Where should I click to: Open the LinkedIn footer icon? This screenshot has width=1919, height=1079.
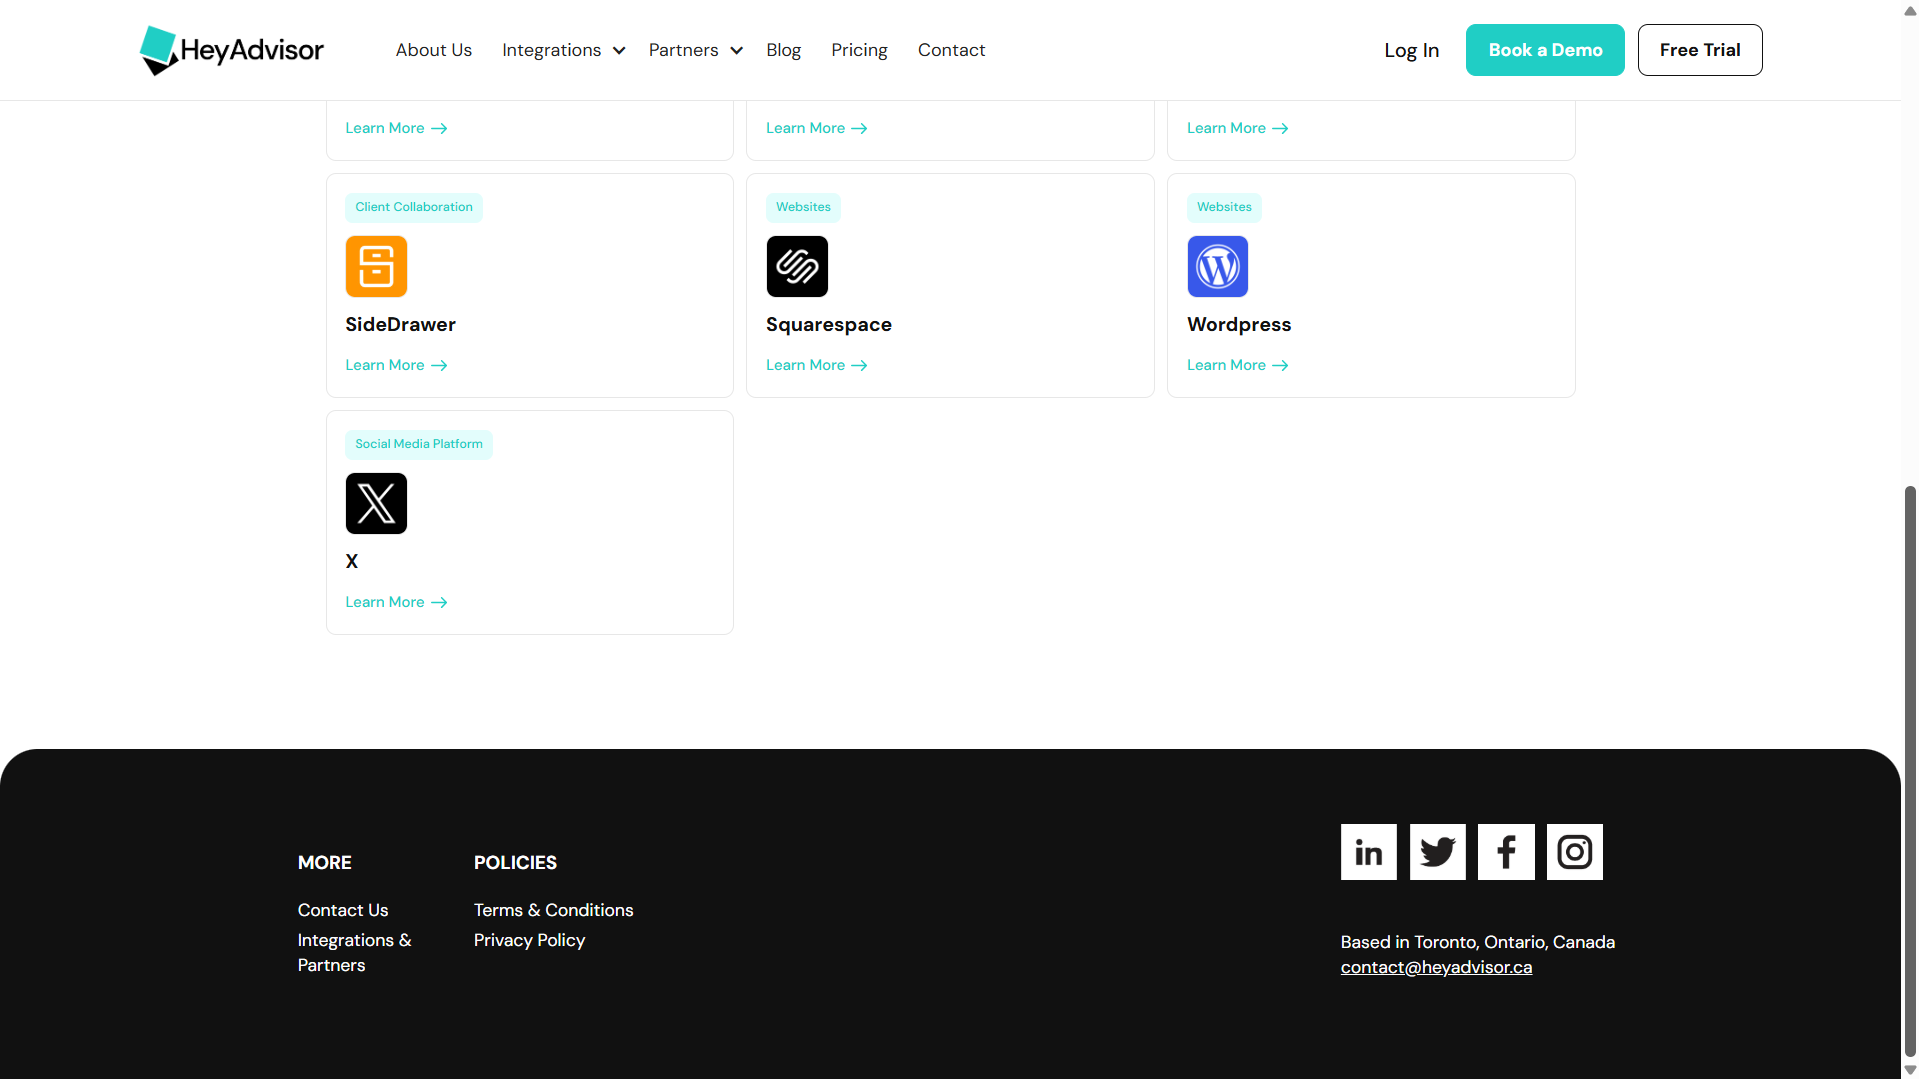click(1368, 852)
